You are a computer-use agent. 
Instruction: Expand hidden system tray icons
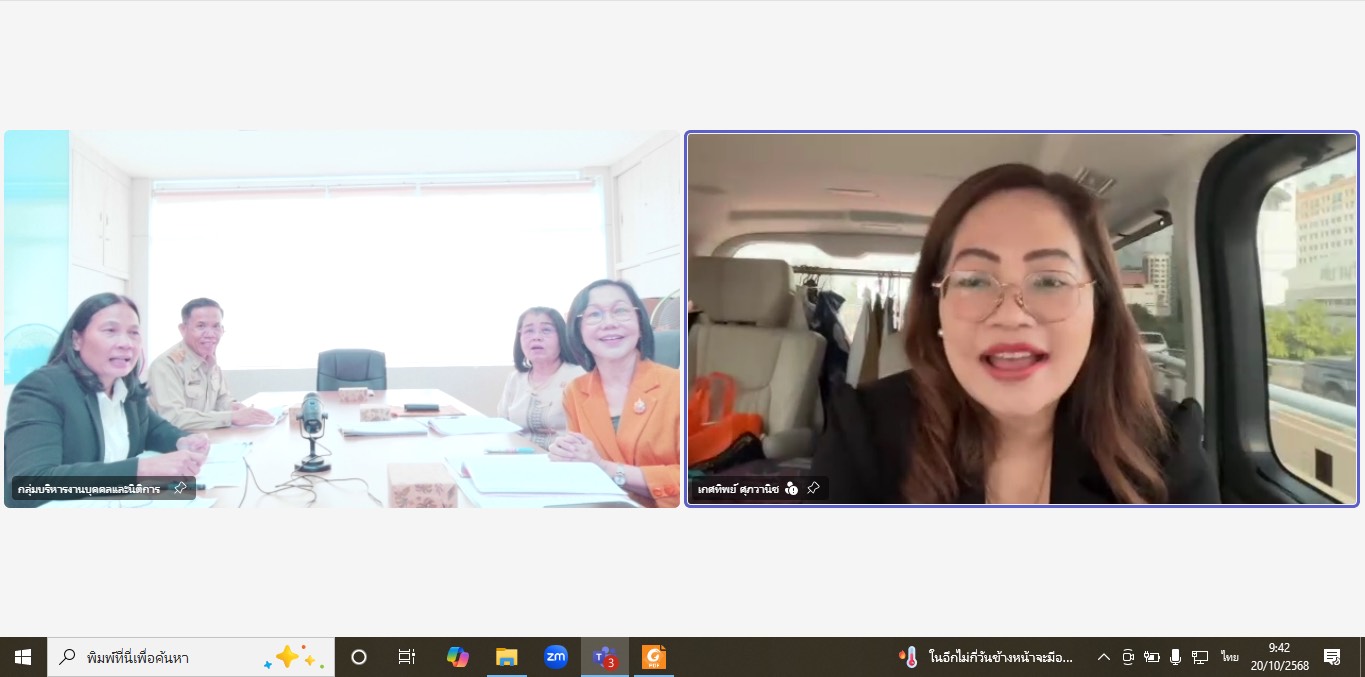point(1104,657)
